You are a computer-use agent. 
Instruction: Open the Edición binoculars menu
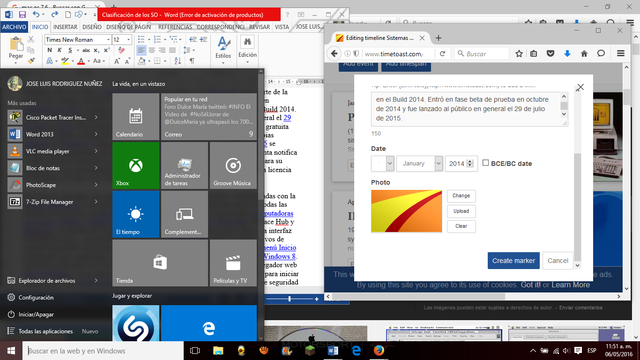pyautogui.click(x=247, y=49)
